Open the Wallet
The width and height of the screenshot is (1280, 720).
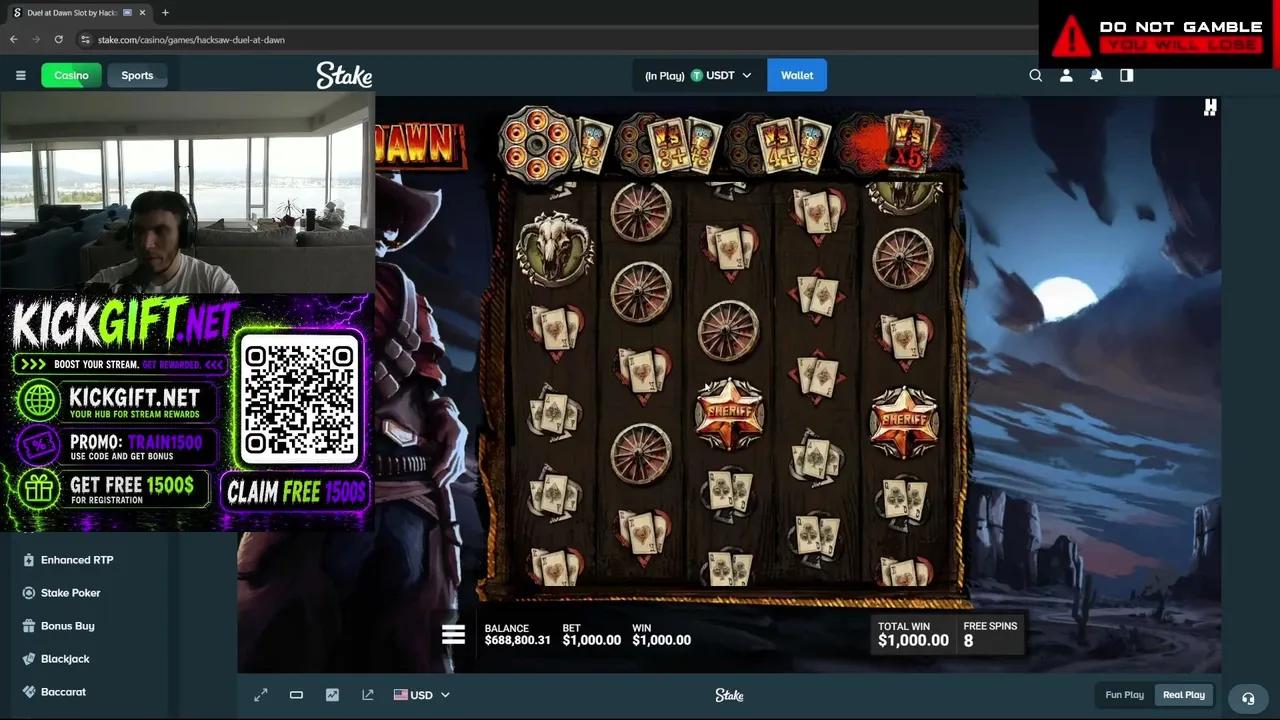click(x=797, y=75)
